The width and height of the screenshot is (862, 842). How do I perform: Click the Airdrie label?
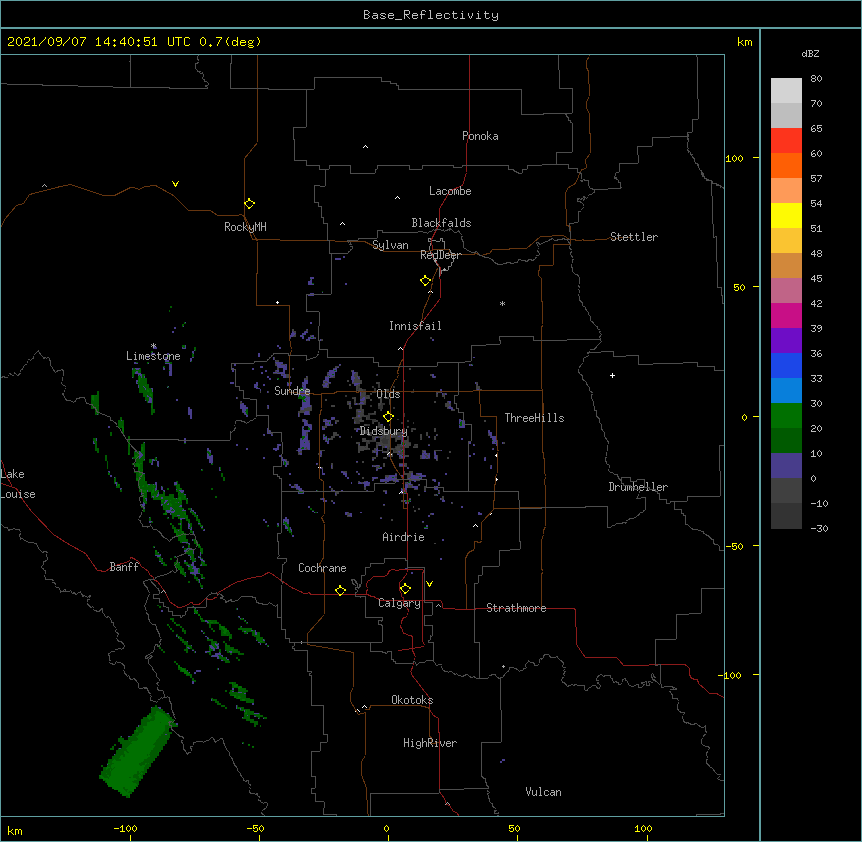(404, 537)
